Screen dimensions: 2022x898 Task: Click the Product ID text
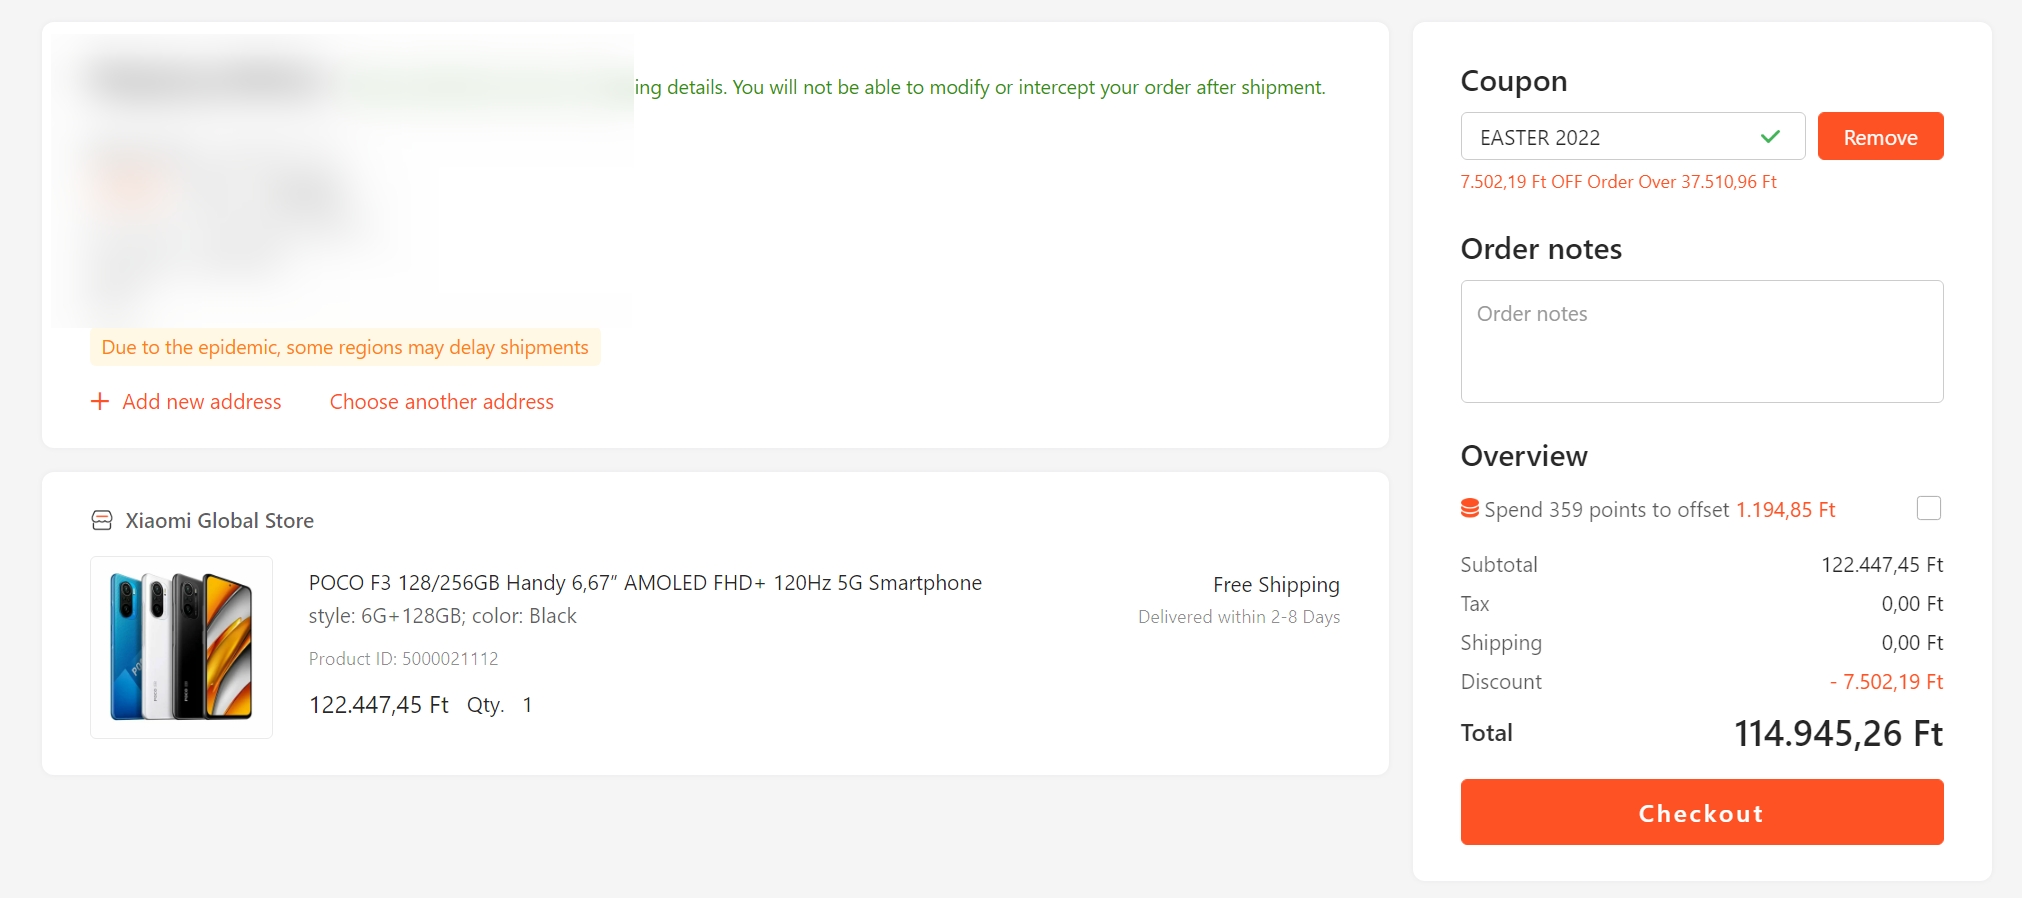(403, 659)
